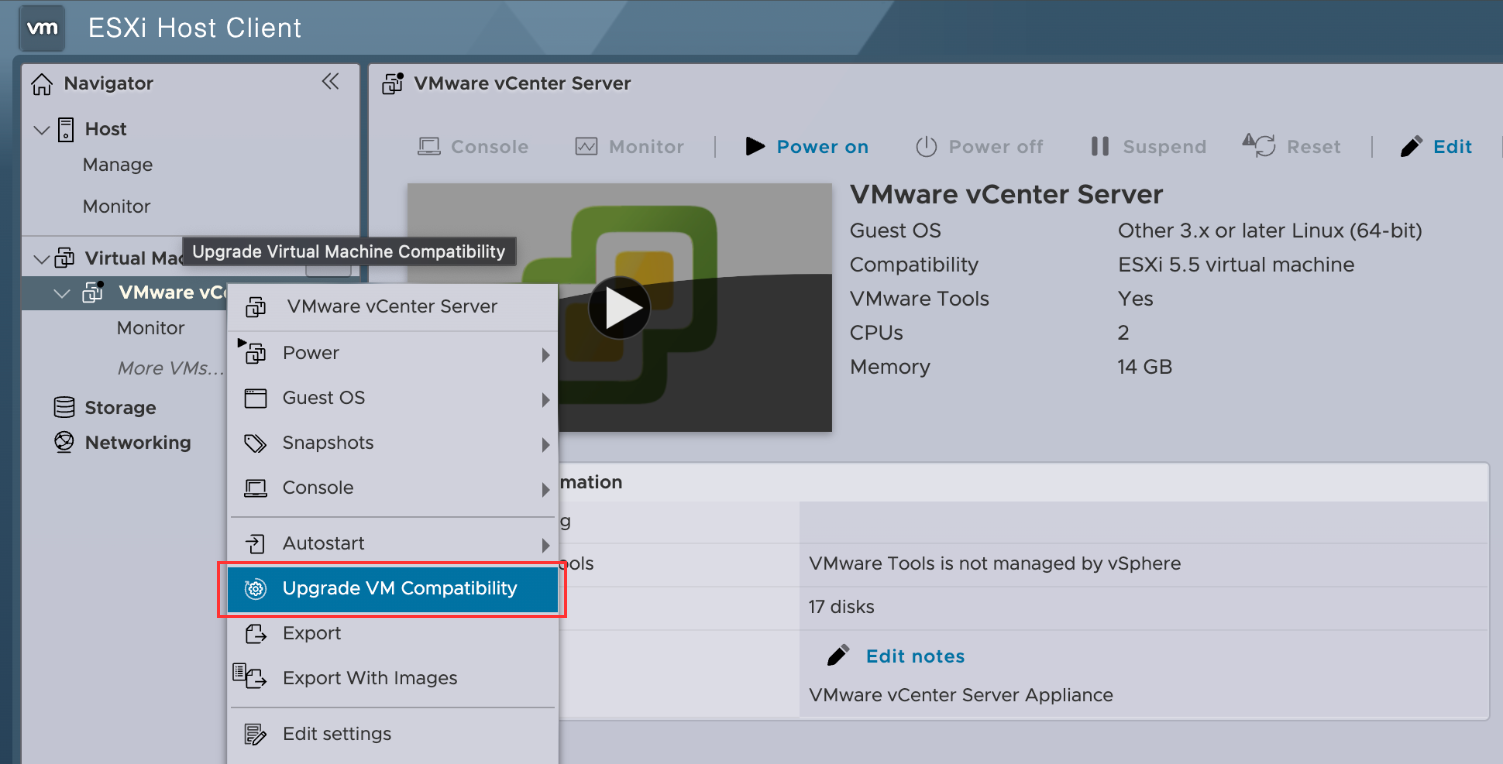Screen dimensions: 1503x764
Task: Click the Power on play triangle icon
Action: [x=755, y=146]
